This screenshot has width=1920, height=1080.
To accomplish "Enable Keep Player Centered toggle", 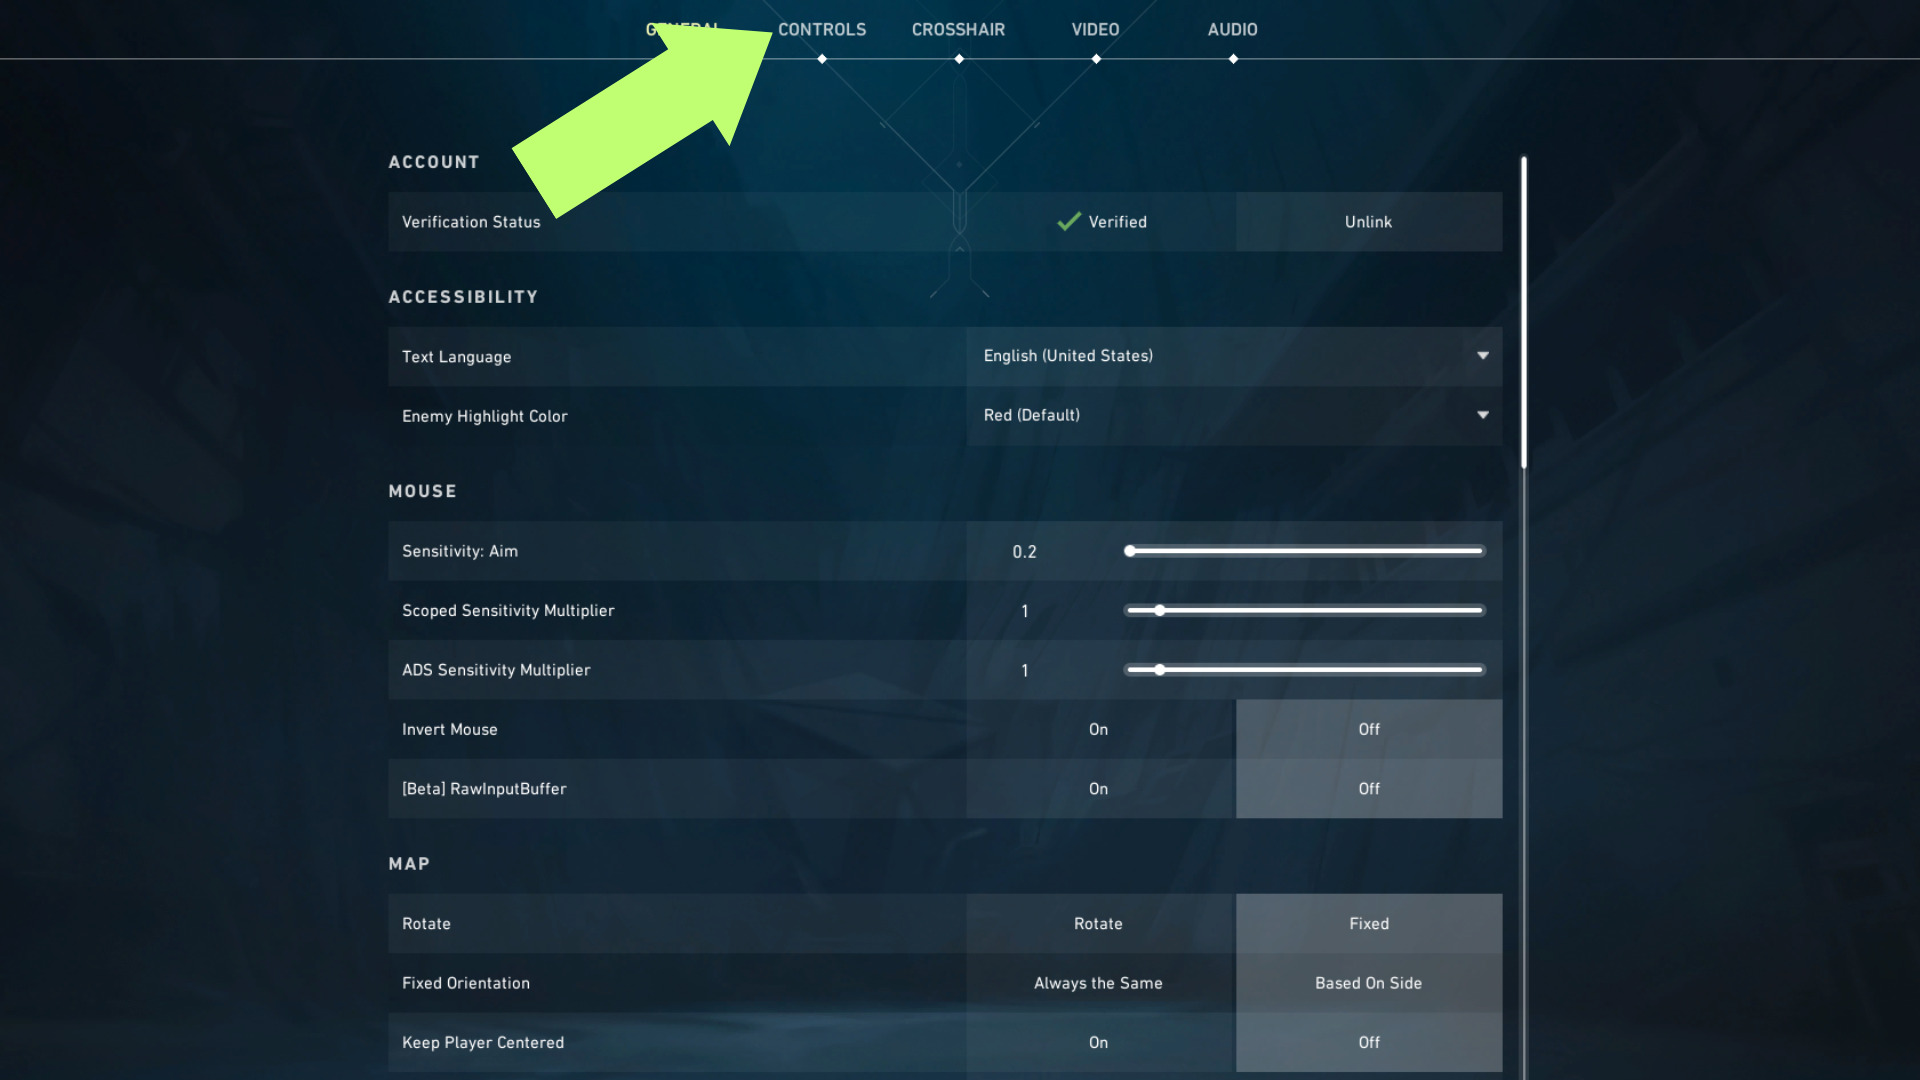I will [1097, 1040].
